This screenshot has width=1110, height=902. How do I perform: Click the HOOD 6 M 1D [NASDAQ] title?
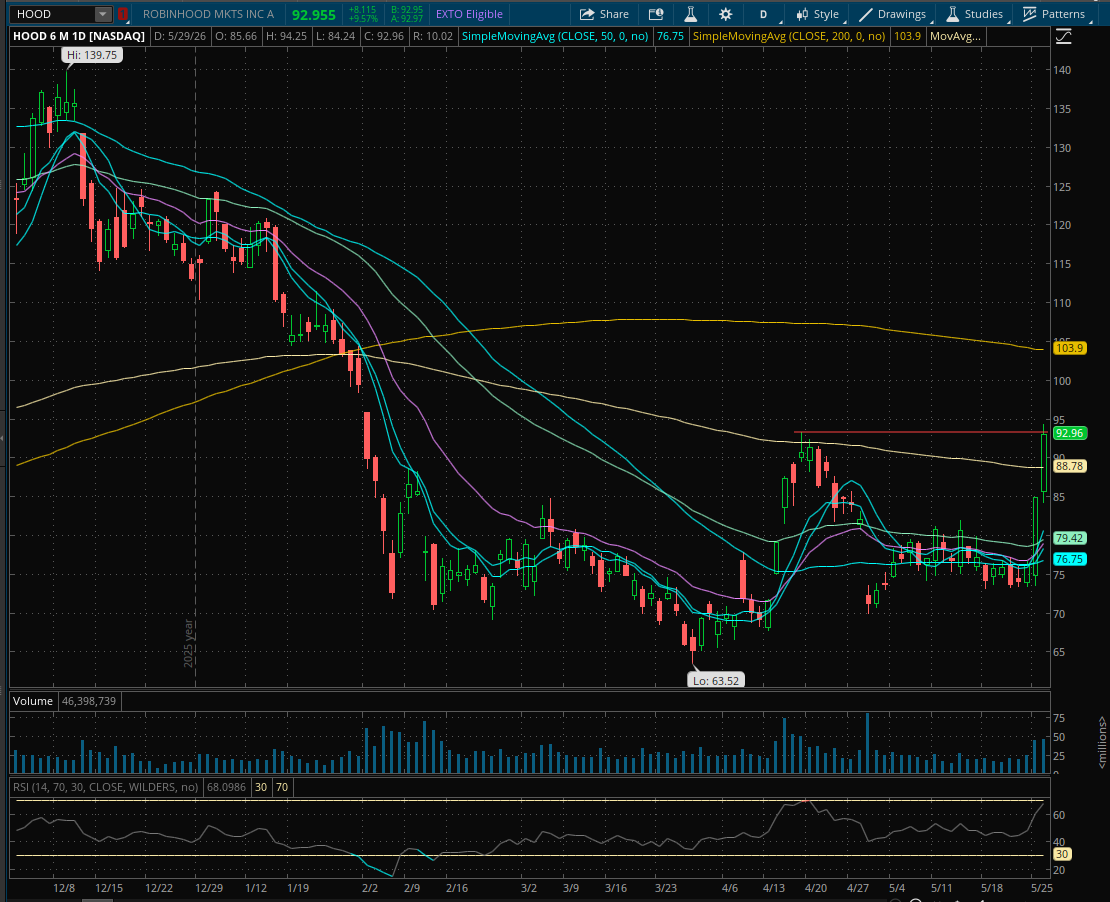pyautogui.click(x=79, y=35)
